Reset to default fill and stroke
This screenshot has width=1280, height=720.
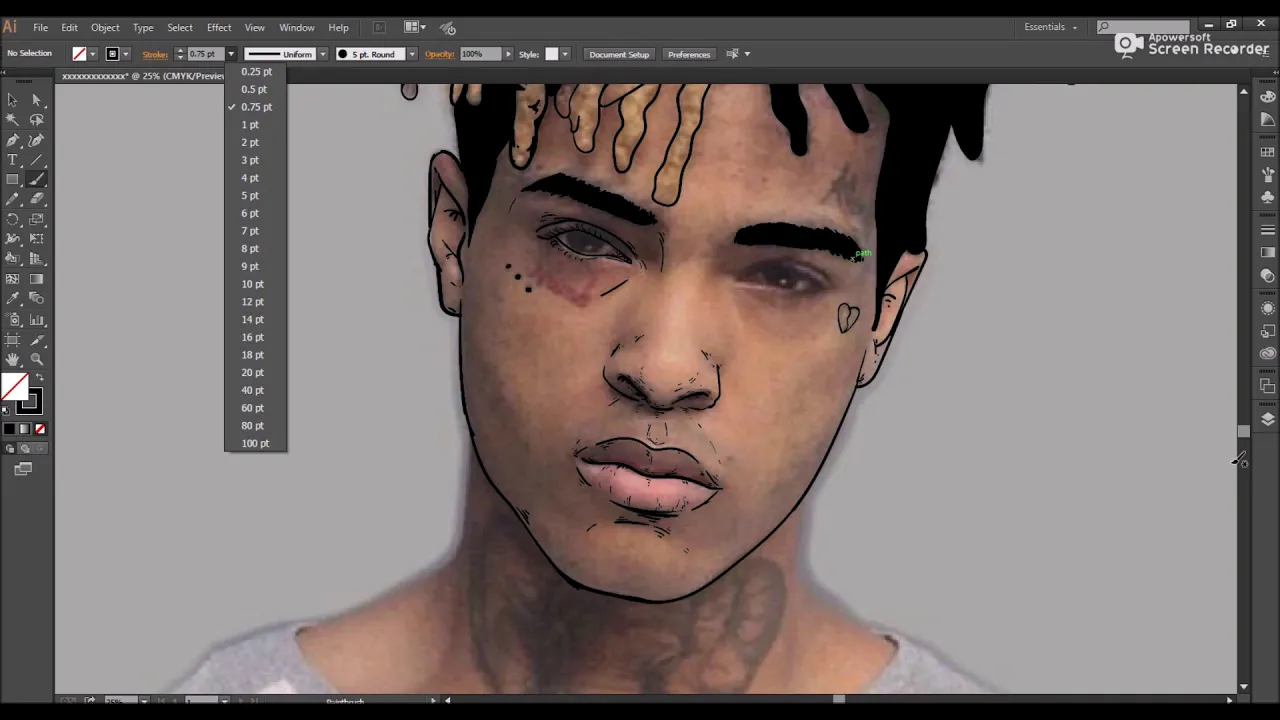[x=5, y=410]
